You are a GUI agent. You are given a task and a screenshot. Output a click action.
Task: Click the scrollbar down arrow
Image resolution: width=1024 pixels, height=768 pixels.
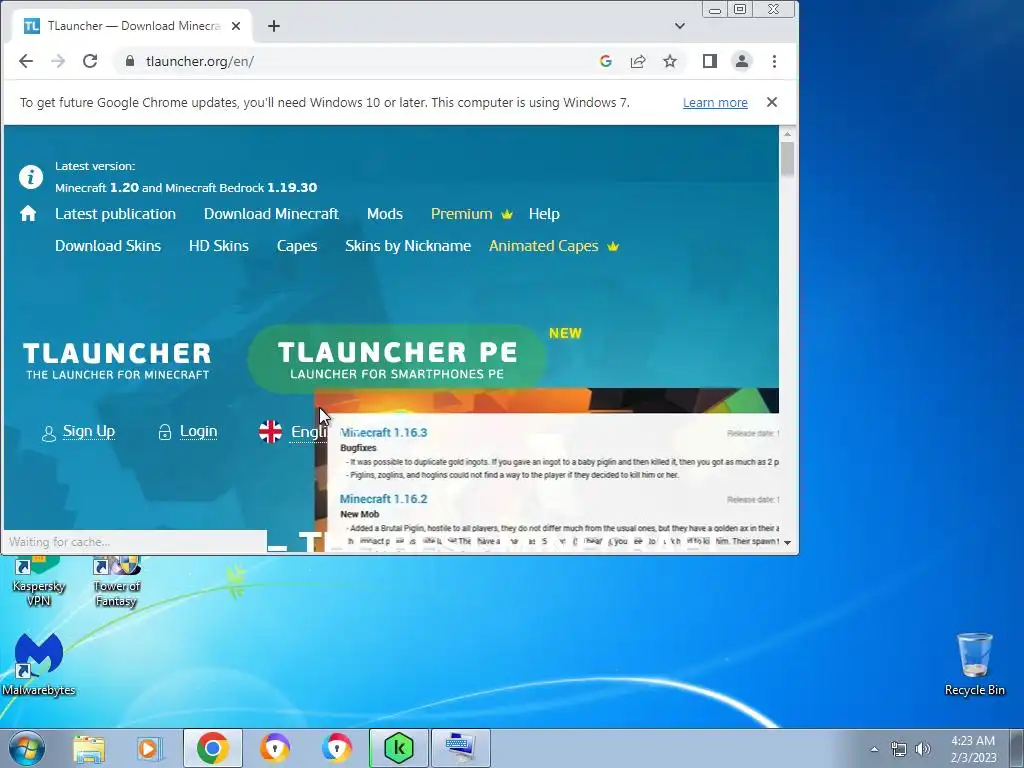pos(787,543)
